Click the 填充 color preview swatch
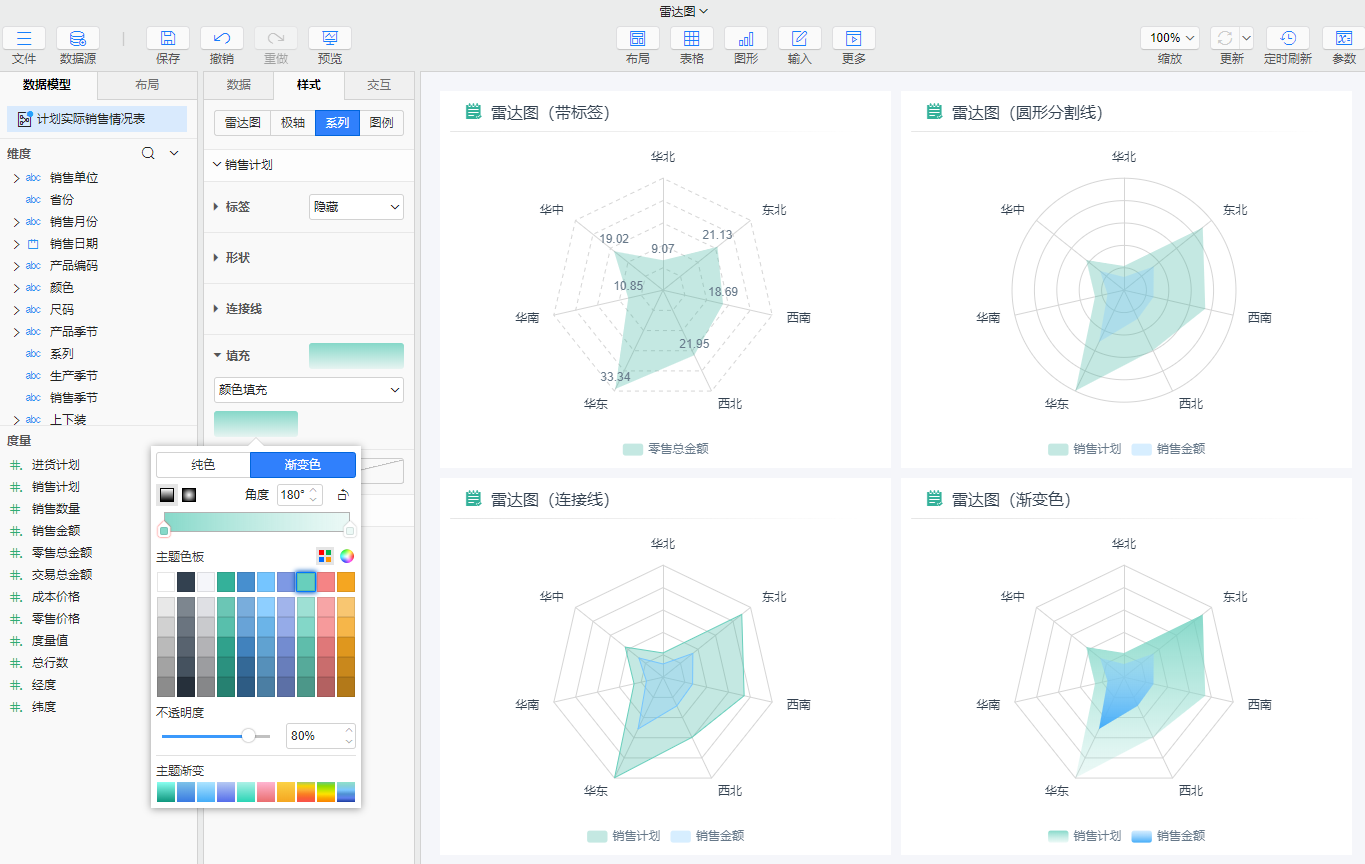This screenshot has width=1365, height=864. pyautogui.click(x=356, y=356)
